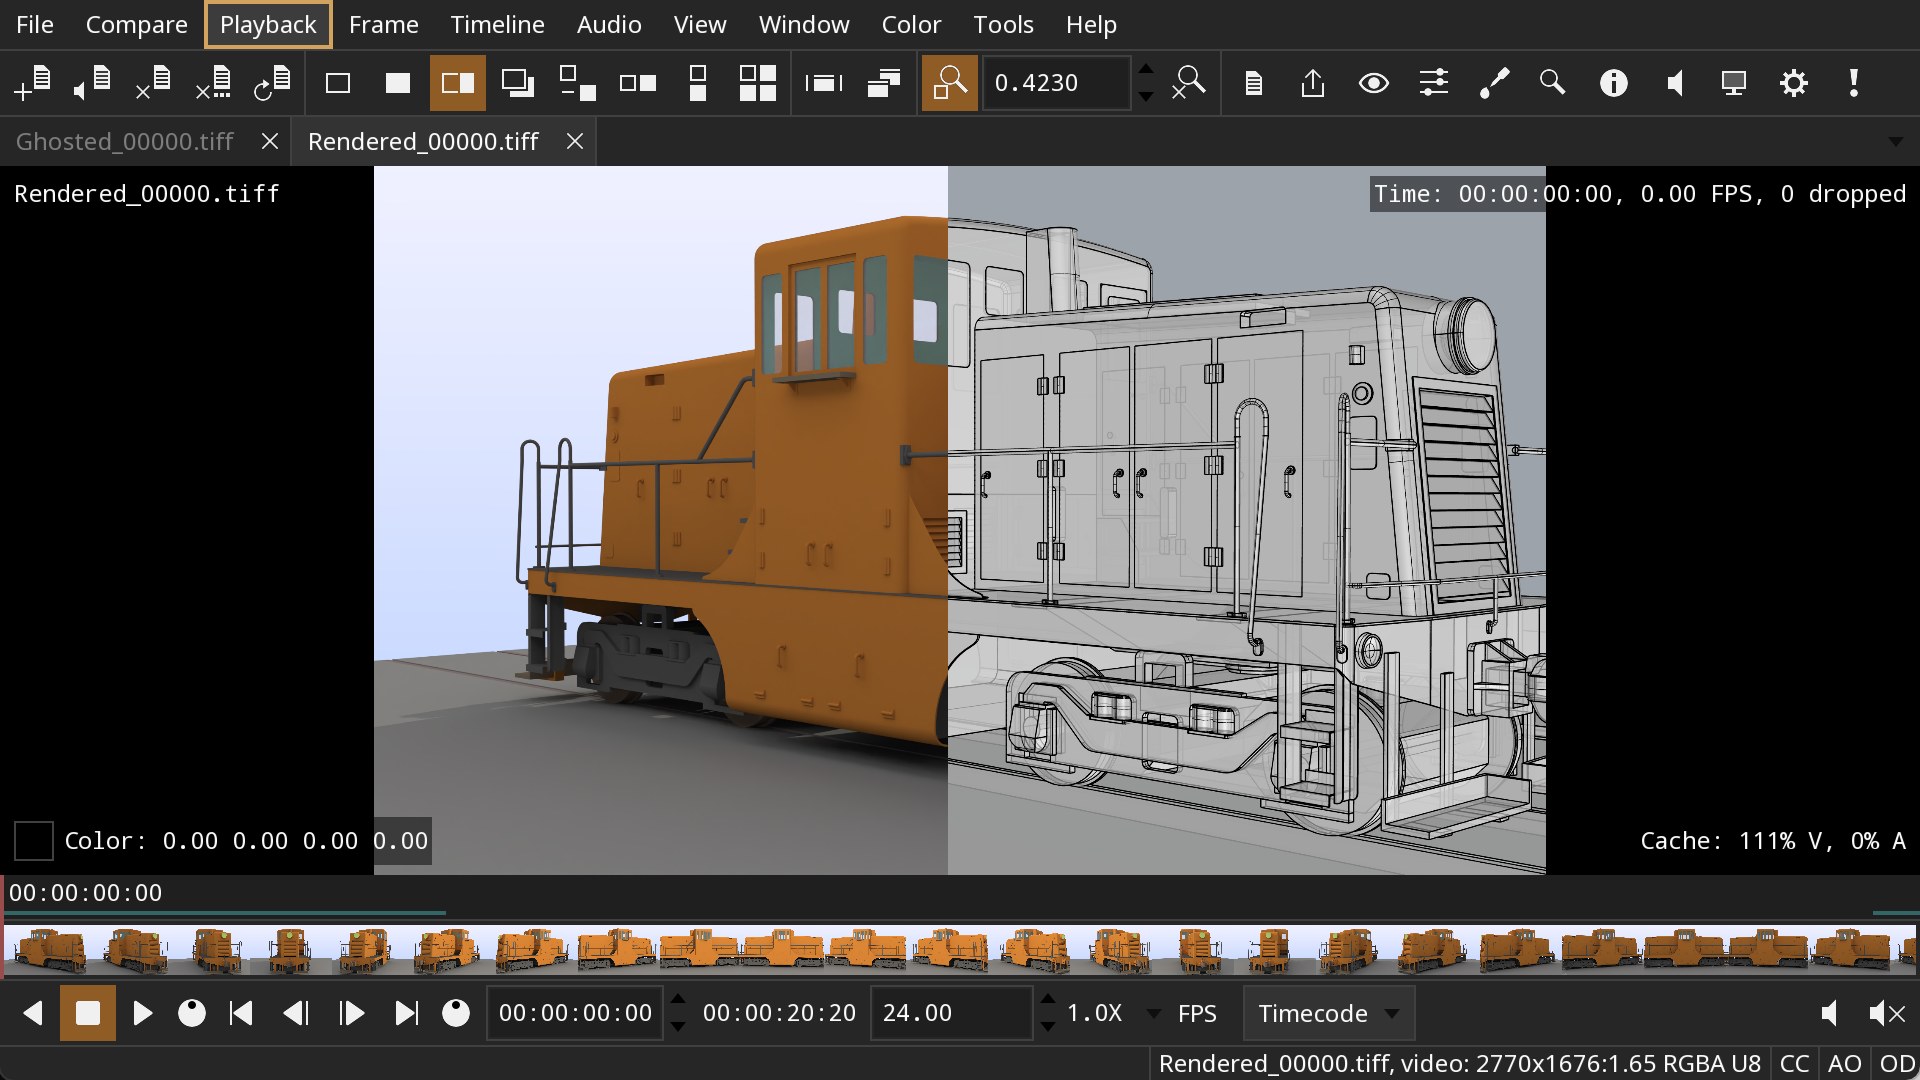Open the export/share file icon

(x=1313, y=83)
